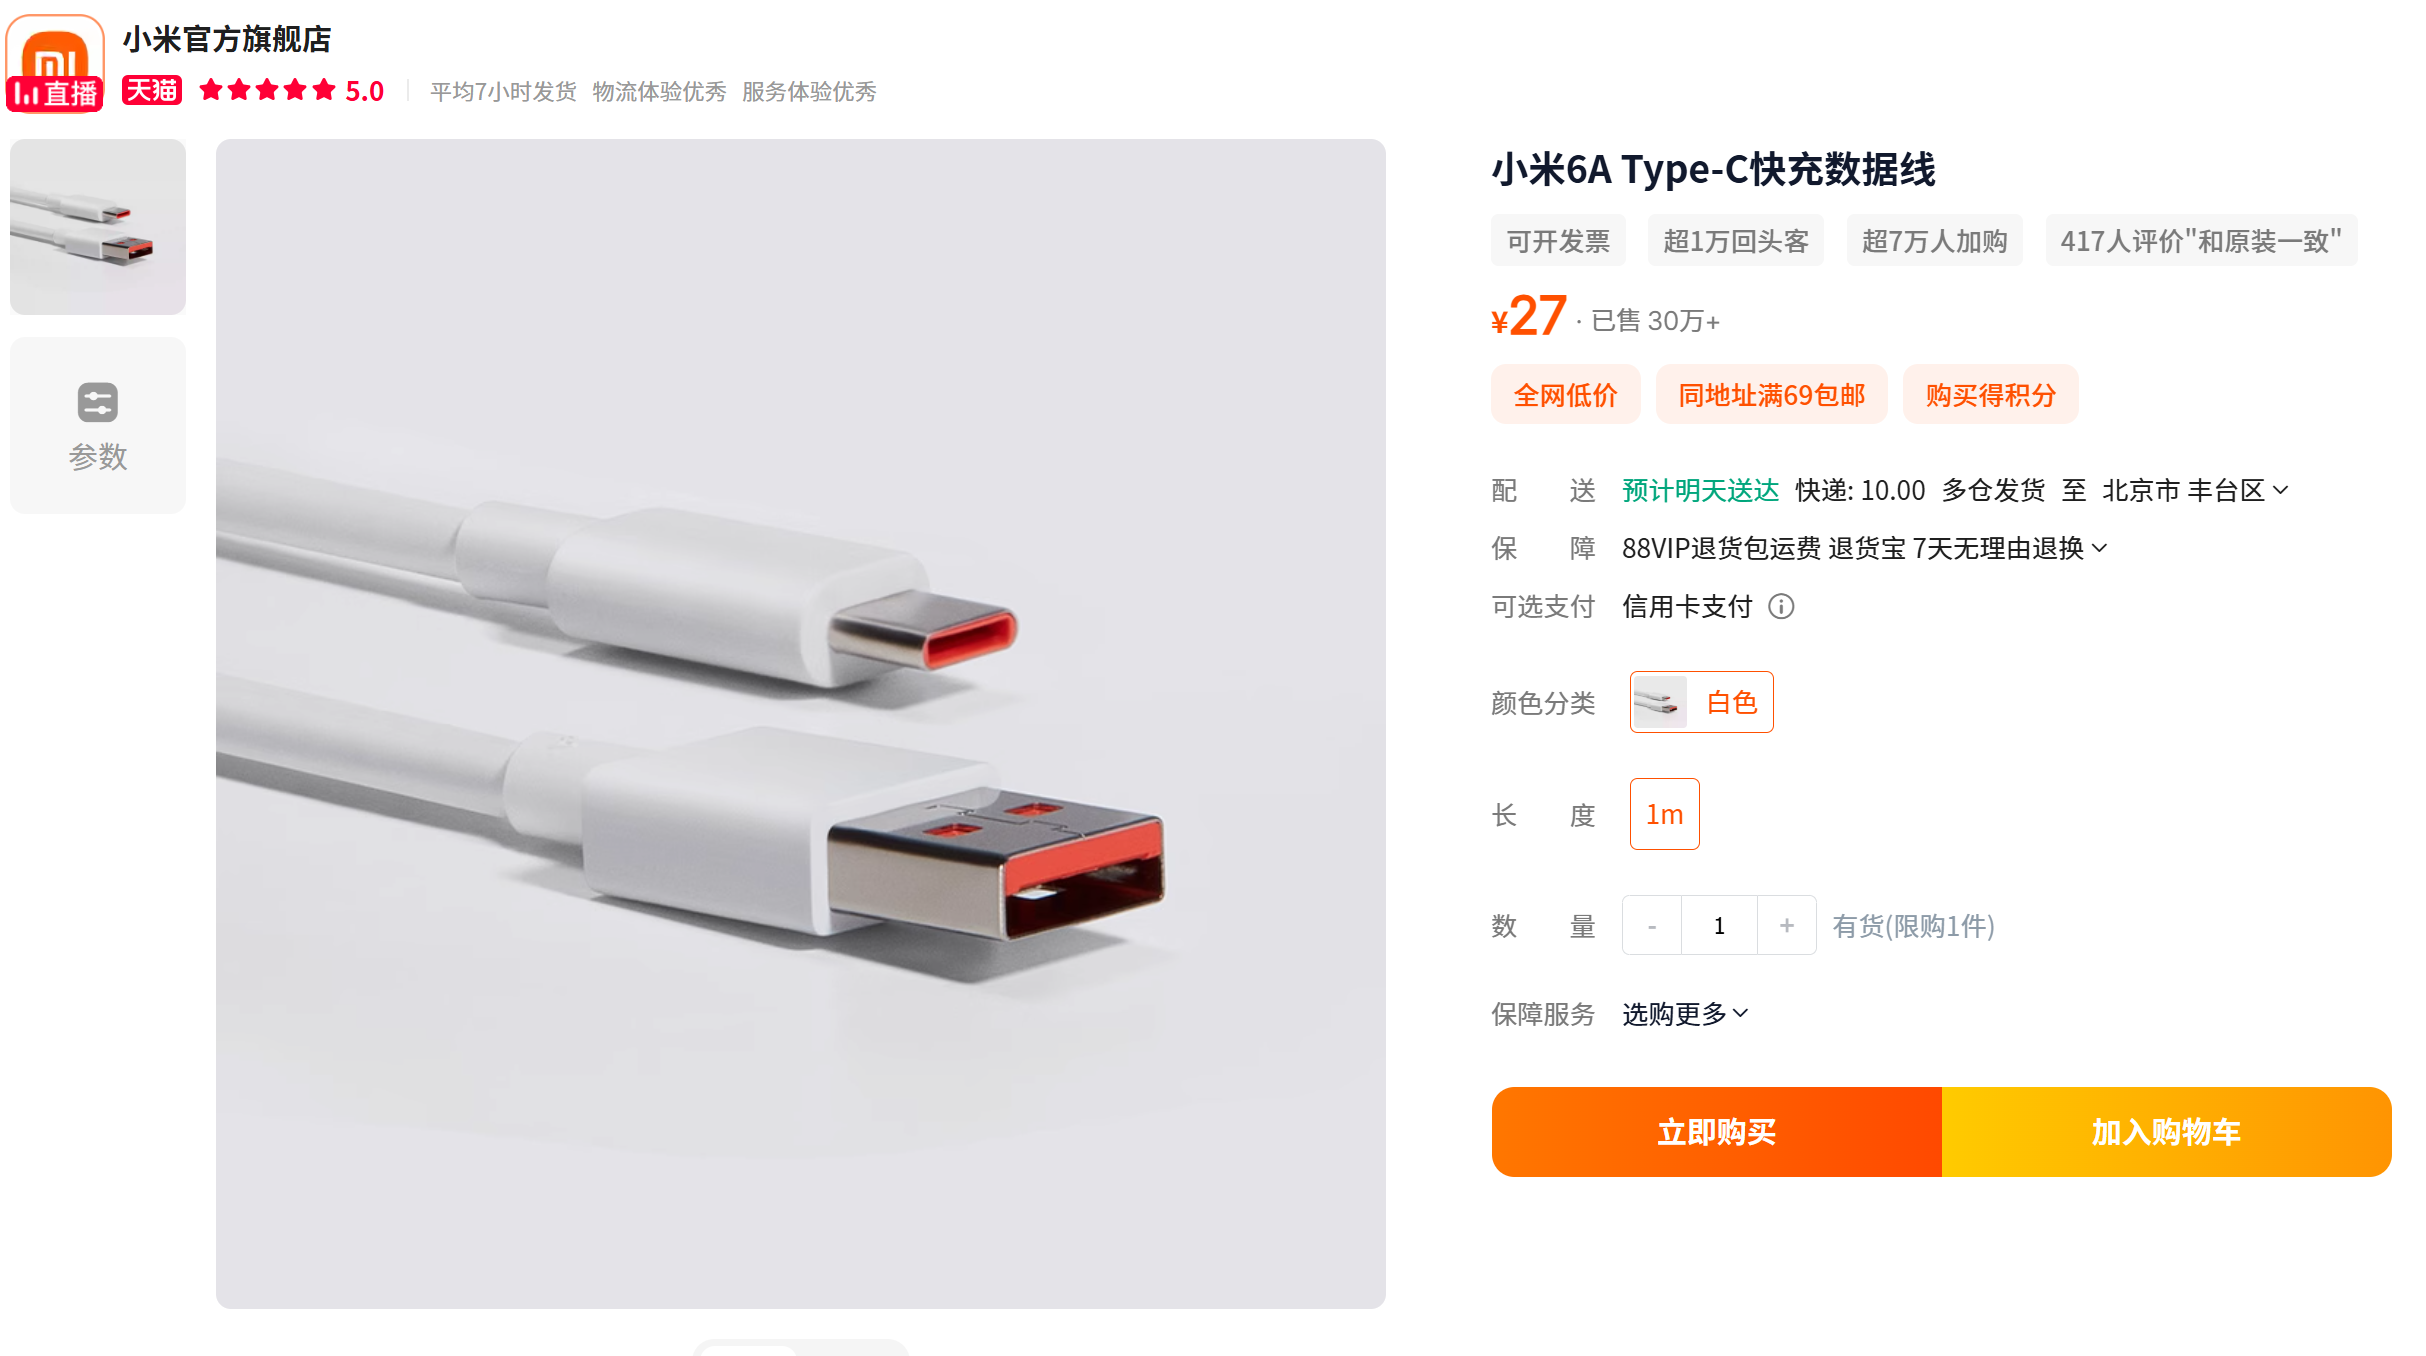Increase quantity with the plus button
Screen dimensions: 2426x1356
click(x=1787, y=926)
